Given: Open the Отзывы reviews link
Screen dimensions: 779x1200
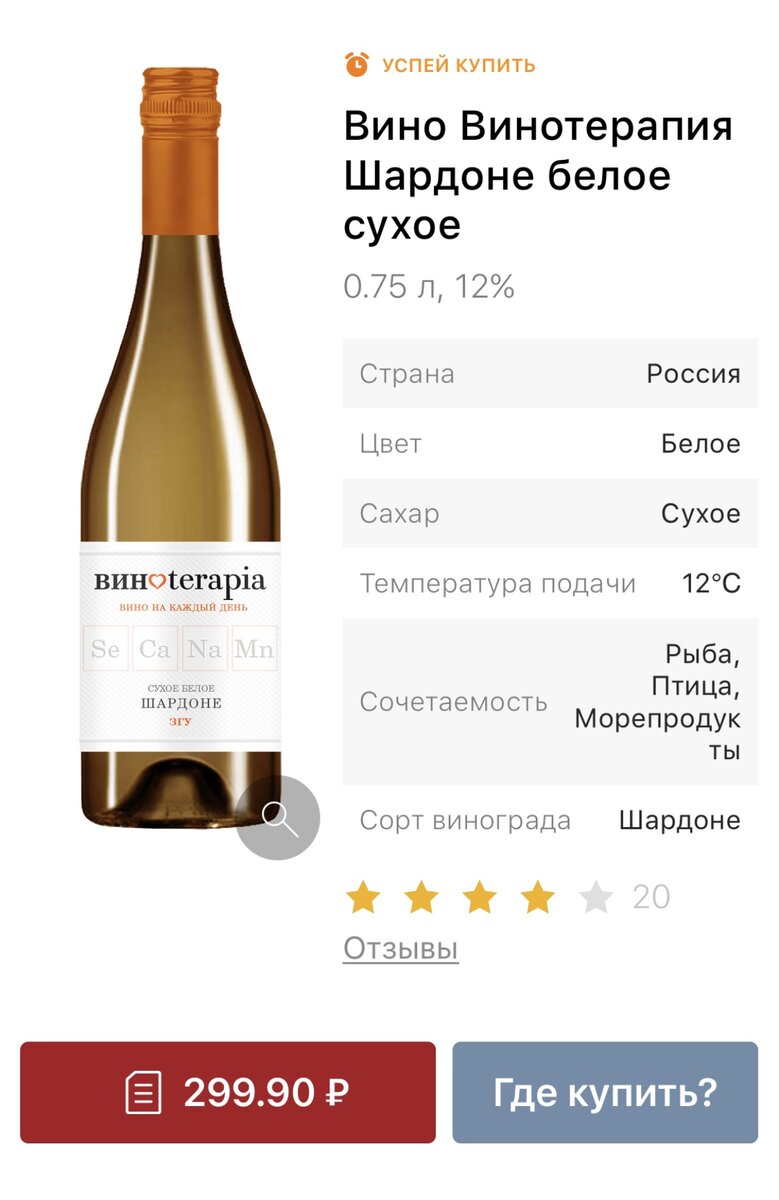Looking at the screenshot, I should click(x=401, y=947).
